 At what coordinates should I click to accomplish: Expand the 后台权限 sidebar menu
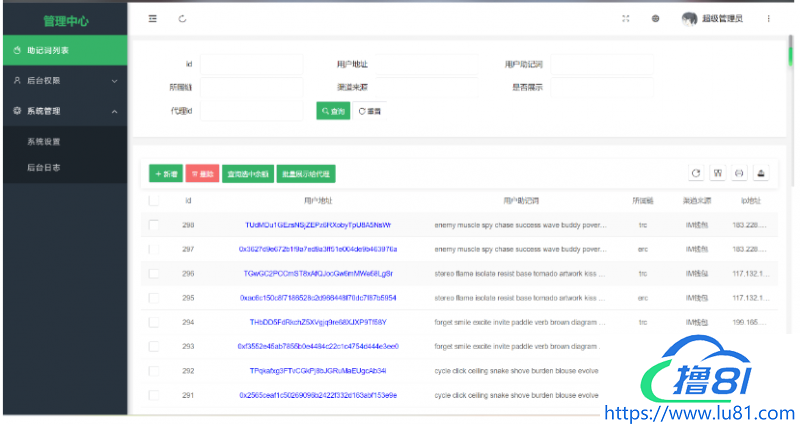64,80
